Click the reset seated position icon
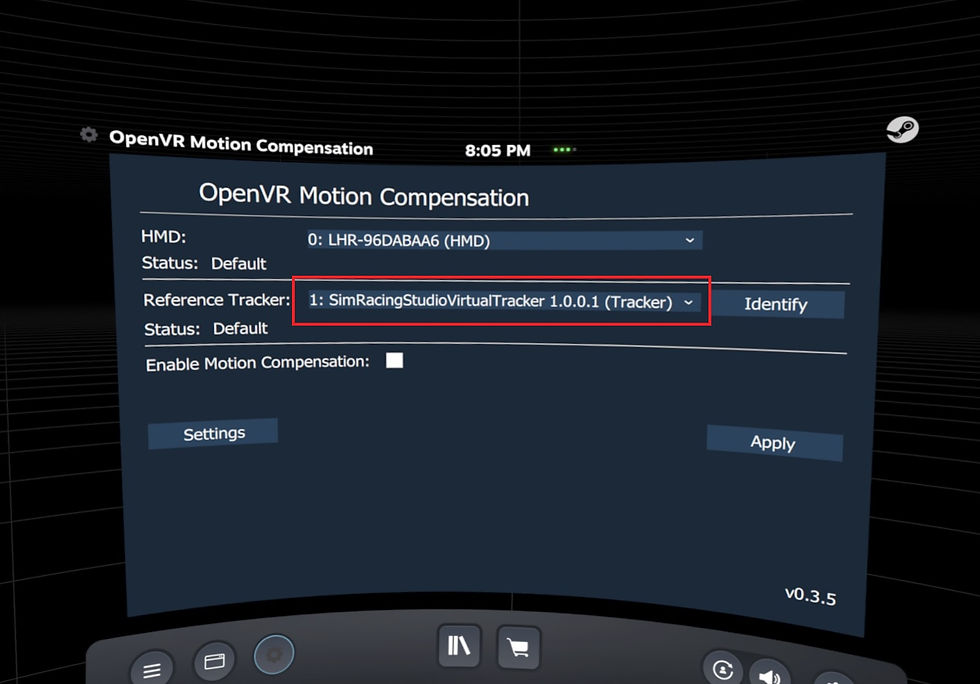 pyautogui.click(x=723, y=670)
